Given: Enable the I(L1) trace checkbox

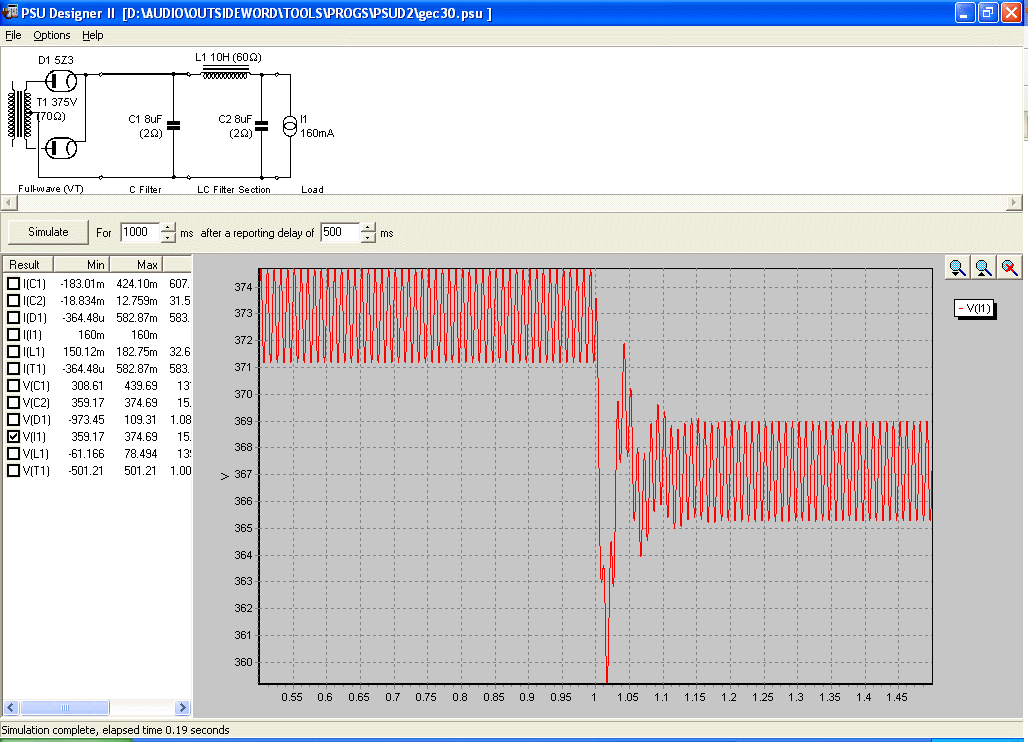Looking at the screenshot, I should click(x=13, y=352).
